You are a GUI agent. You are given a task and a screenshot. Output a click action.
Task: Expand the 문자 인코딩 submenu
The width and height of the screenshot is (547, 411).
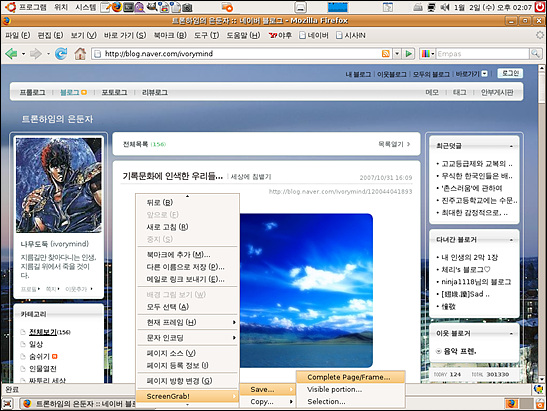[x=234, y=338]
